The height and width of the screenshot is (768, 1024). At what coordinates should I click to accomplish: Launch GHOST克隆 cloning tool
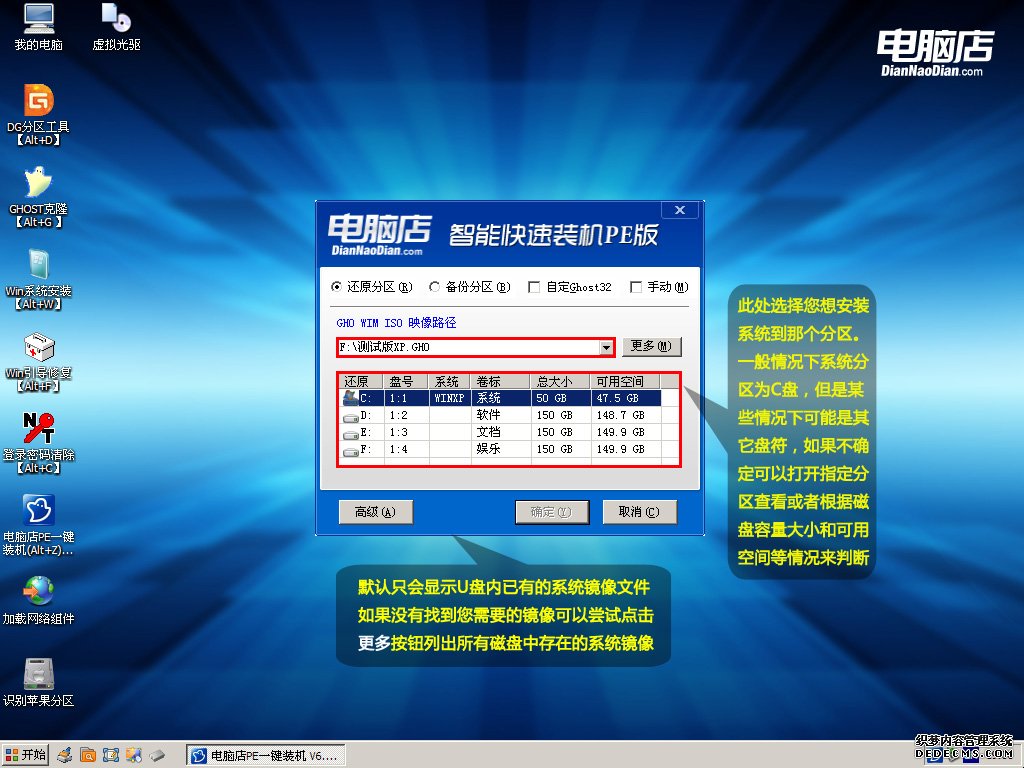tap(37, 185)
